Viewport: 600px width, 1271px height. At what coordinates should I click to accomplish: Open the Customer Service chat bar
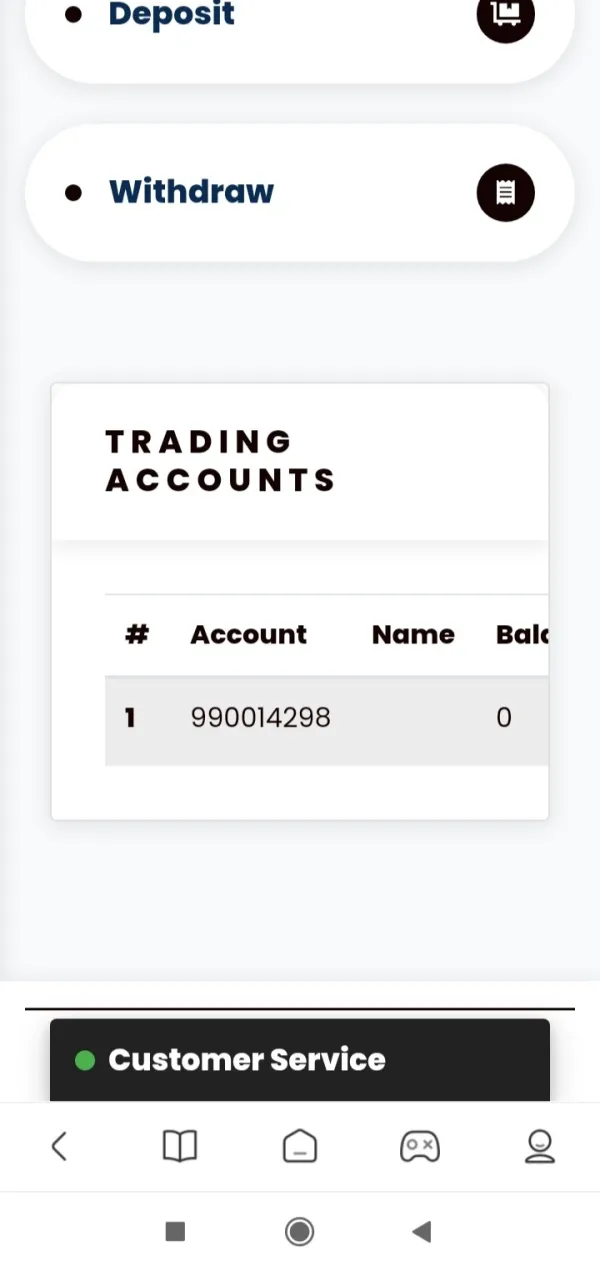[300, 1060]
